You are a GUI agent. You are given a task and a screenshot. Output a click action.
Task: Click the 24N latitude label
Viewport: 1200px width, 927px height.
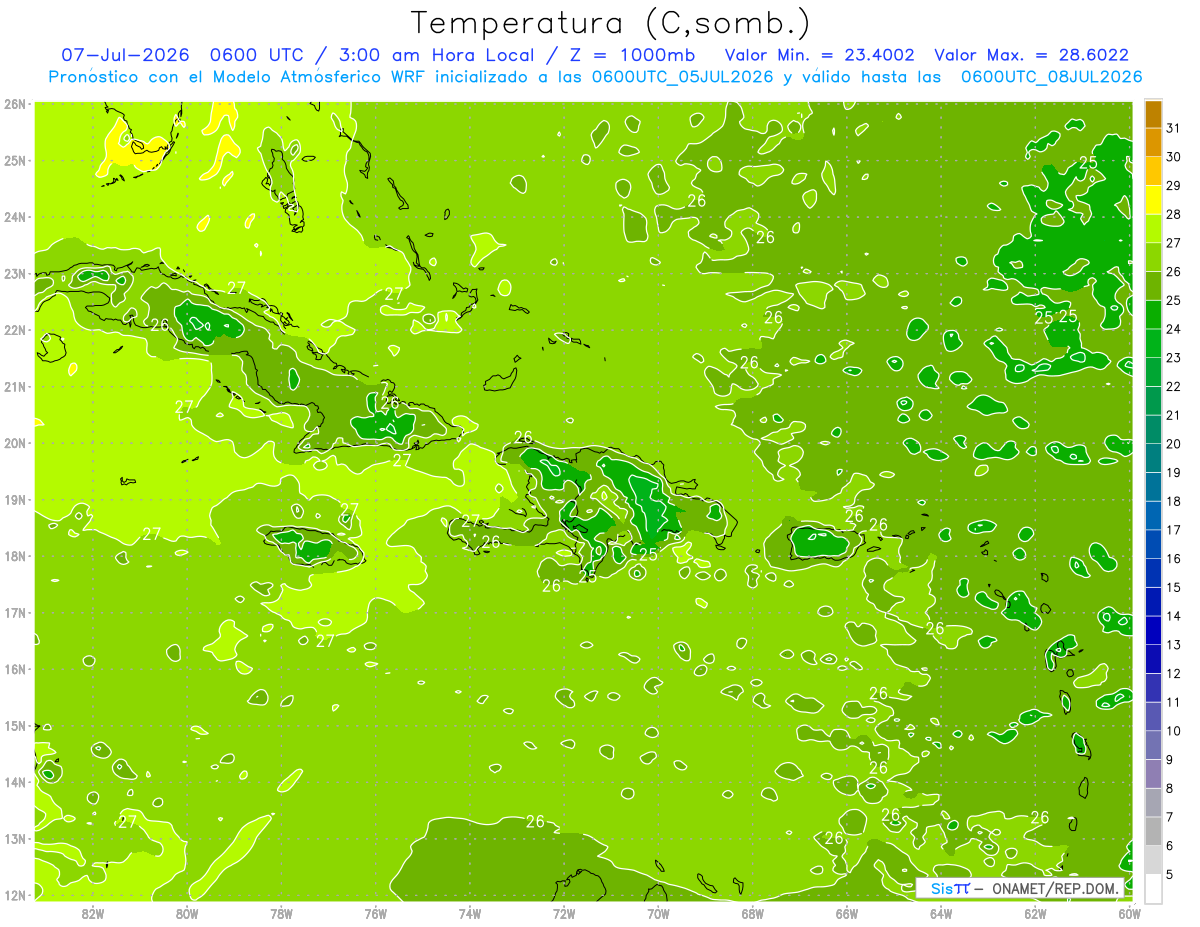pyautogui.click(x=15, y=217)
